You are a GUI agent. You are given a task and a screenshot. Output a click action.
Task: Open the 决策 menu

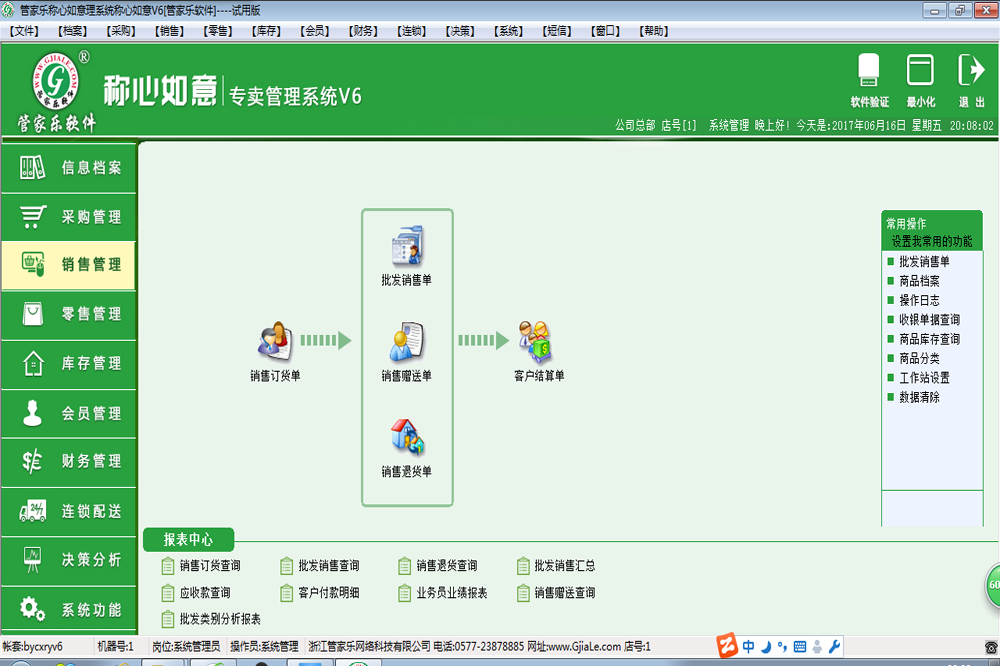(460, 31)
